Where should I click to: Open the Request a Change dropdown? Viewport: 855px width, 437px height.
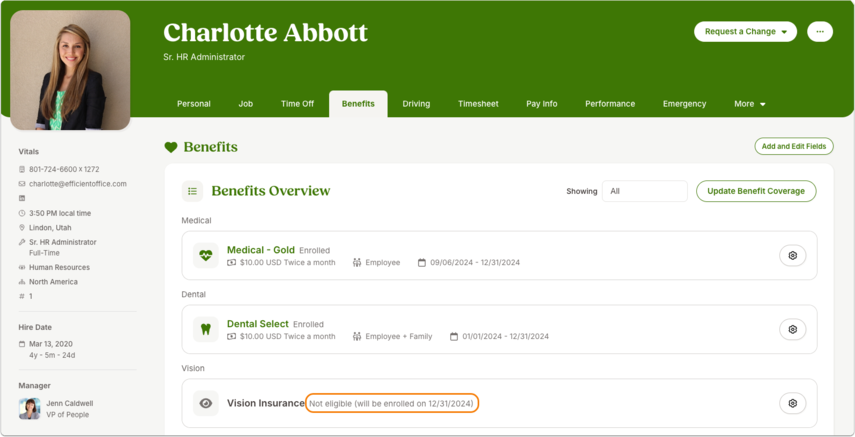pos(745,32)
